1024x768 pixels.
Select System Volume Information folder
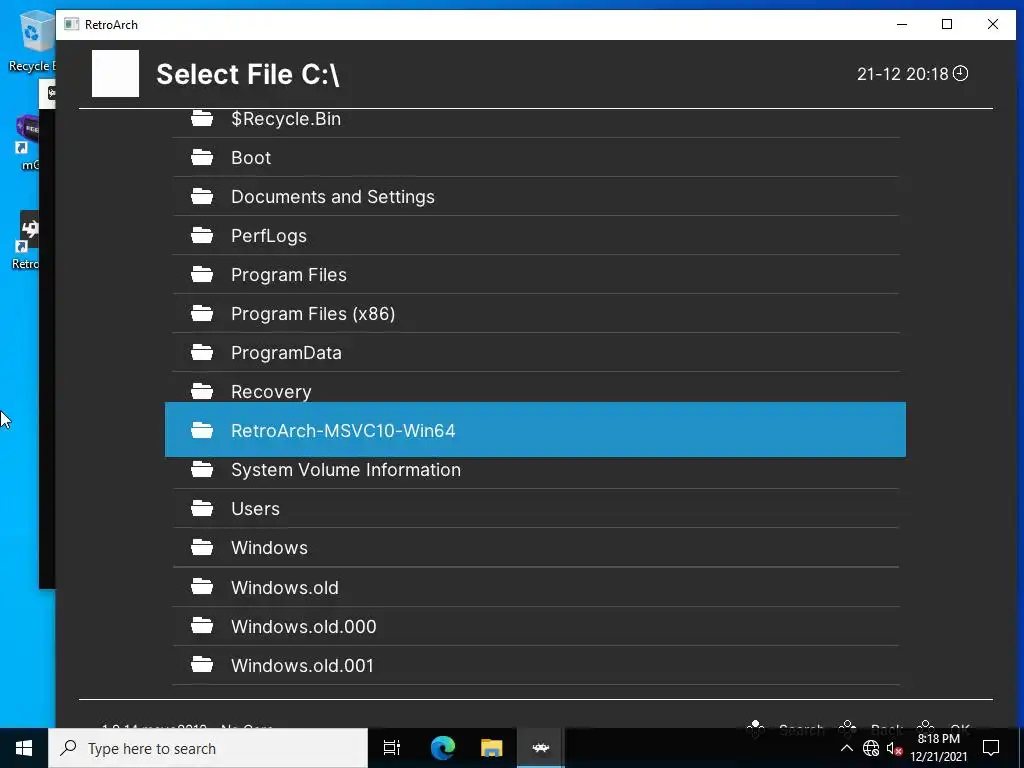click(536, 470)
